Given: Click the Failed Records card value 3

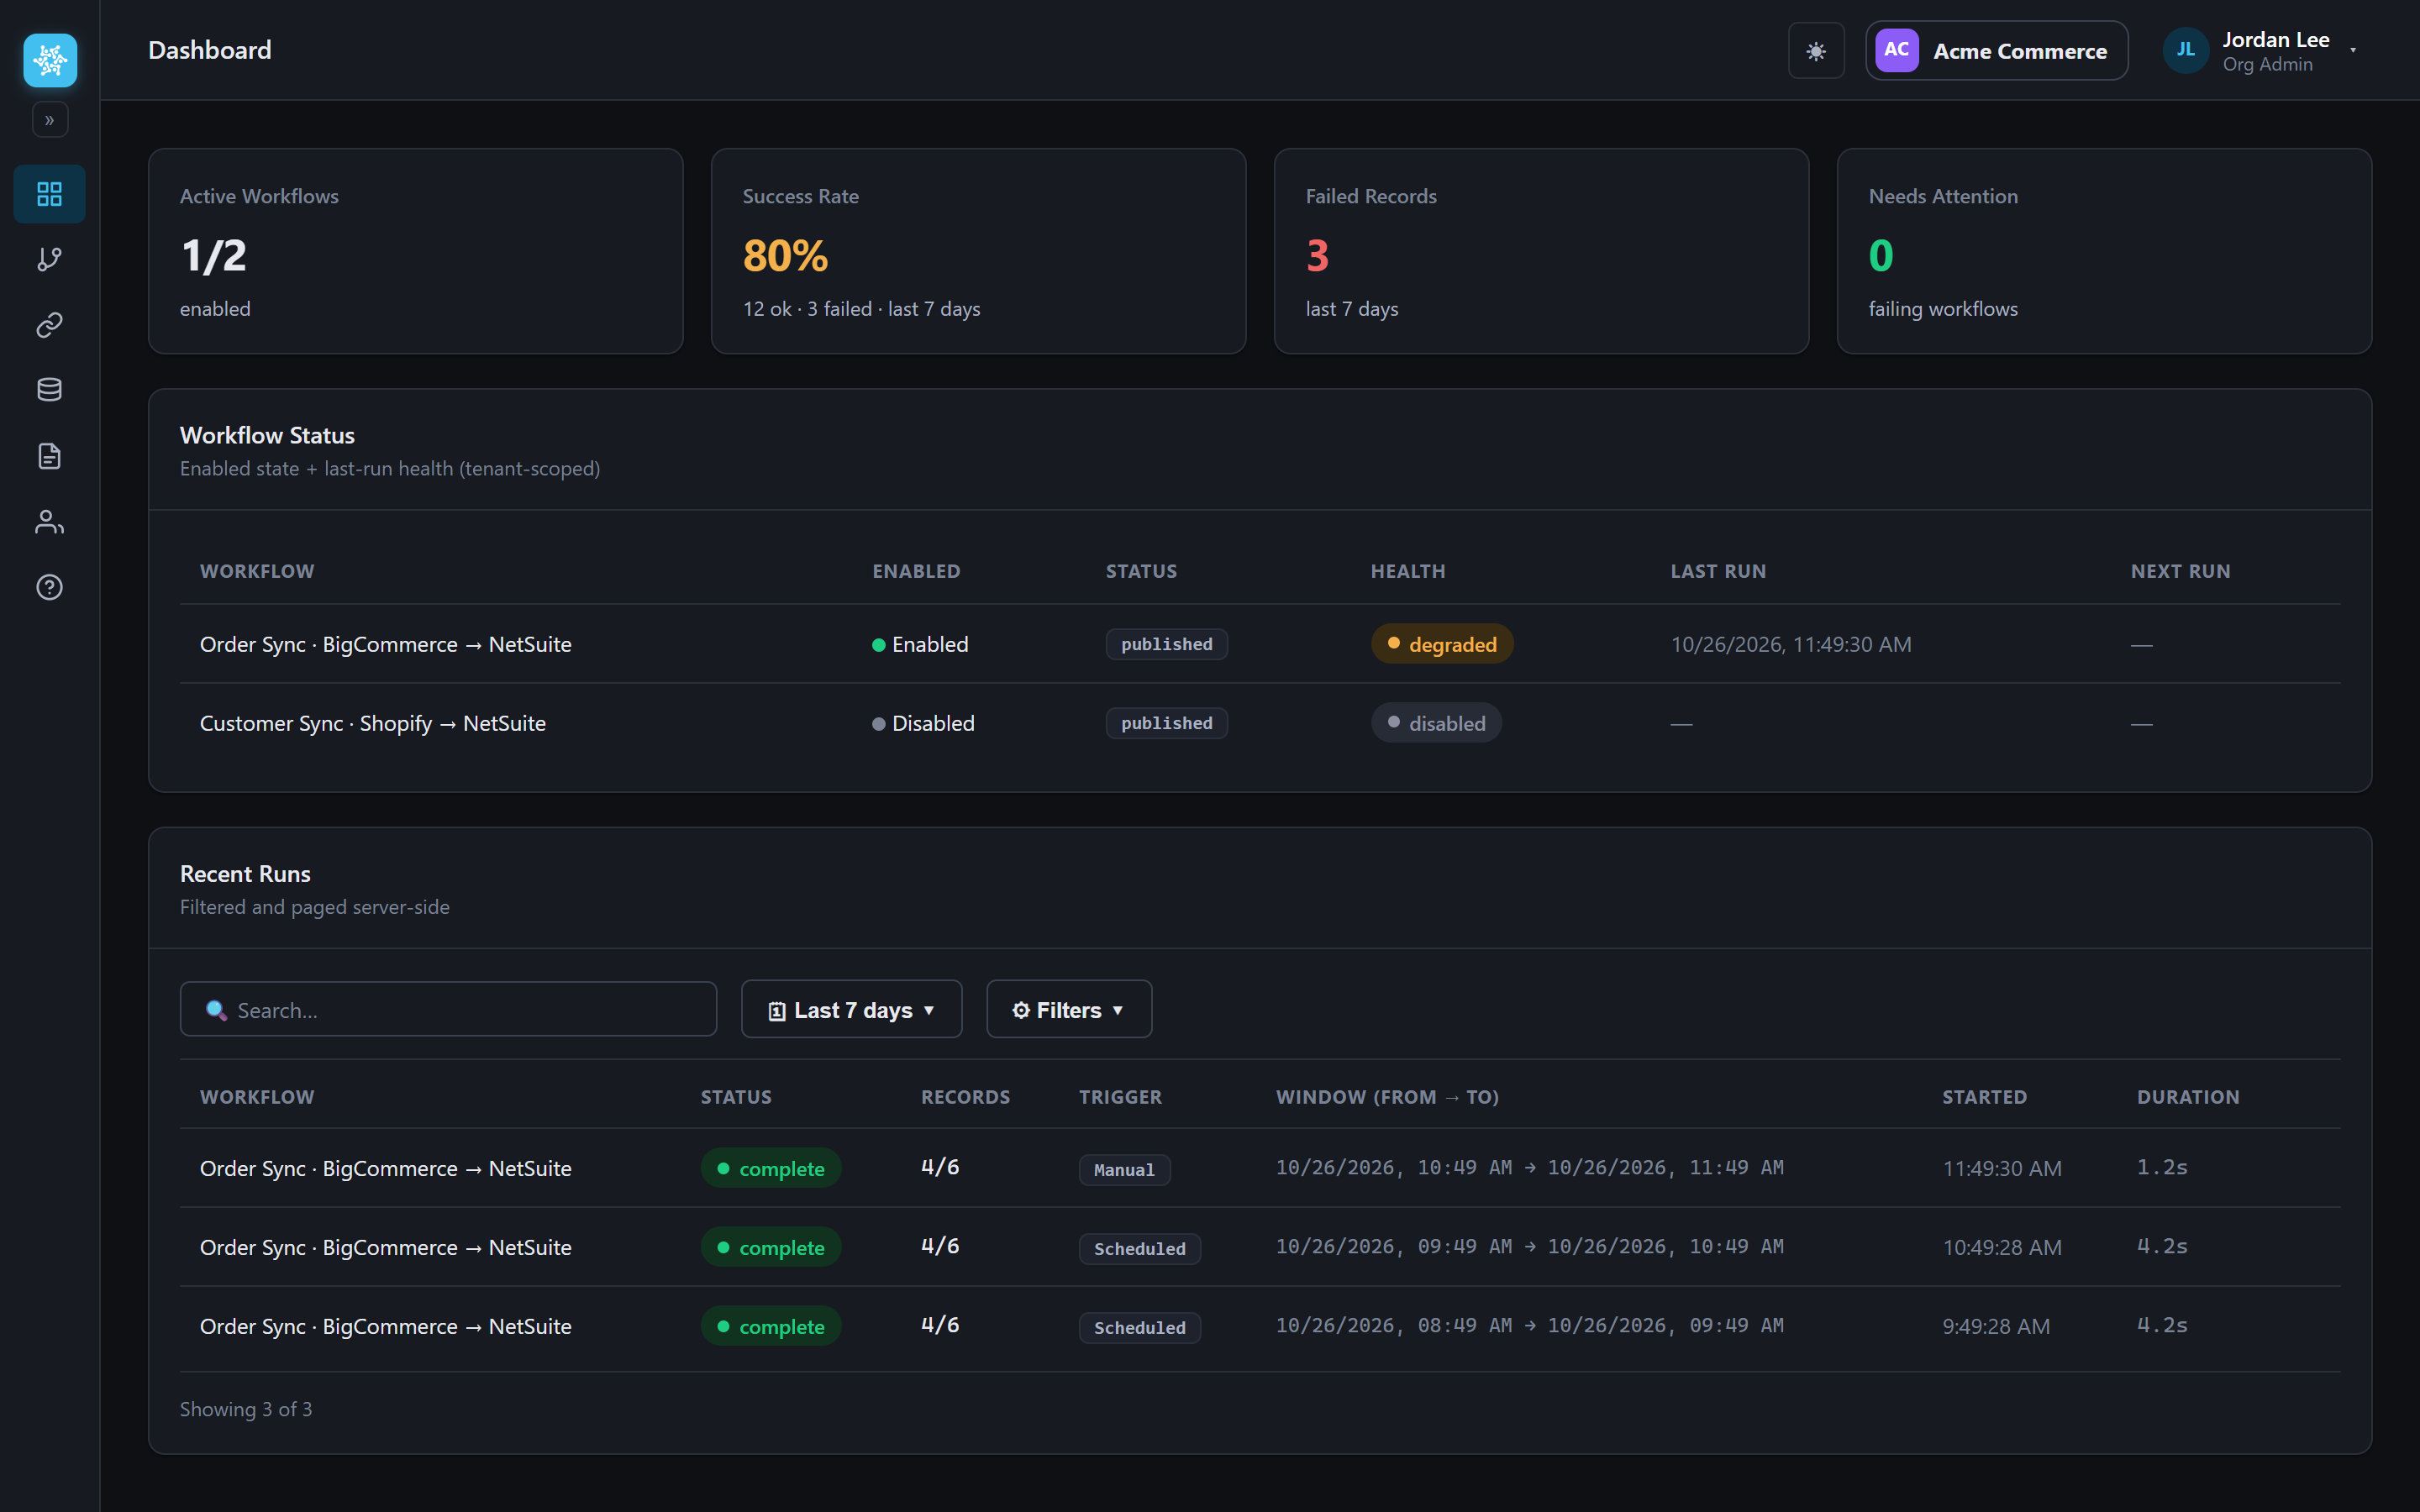Looking at the screenshot, I should pos(1317,255).
